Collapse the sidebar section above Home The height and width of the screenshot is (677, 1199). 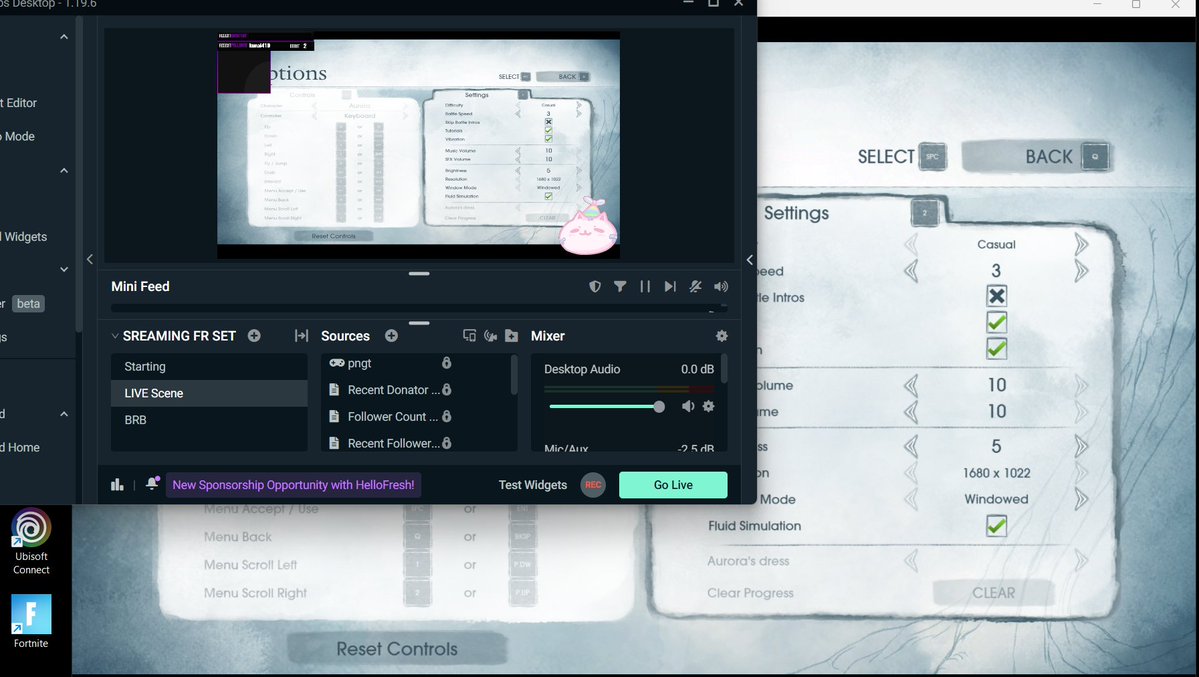64,414
